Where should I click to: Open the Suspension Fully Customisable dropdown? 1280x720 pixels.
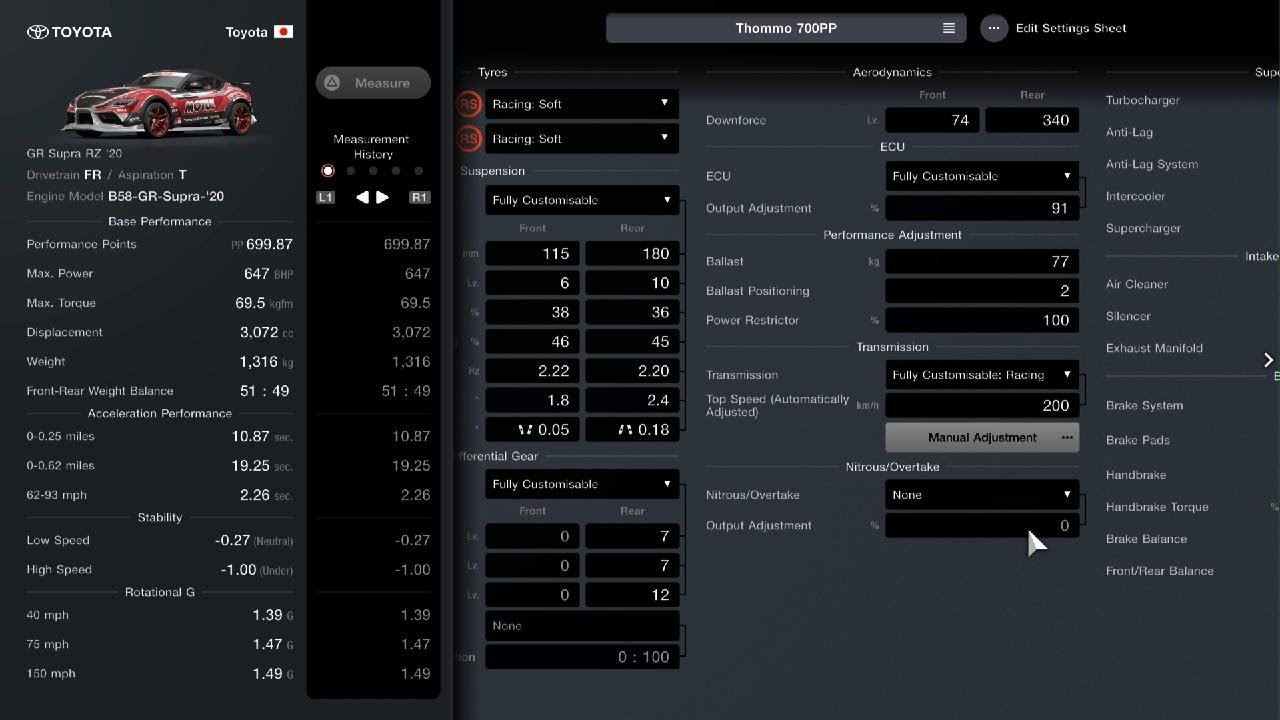(x=582, y=200)
